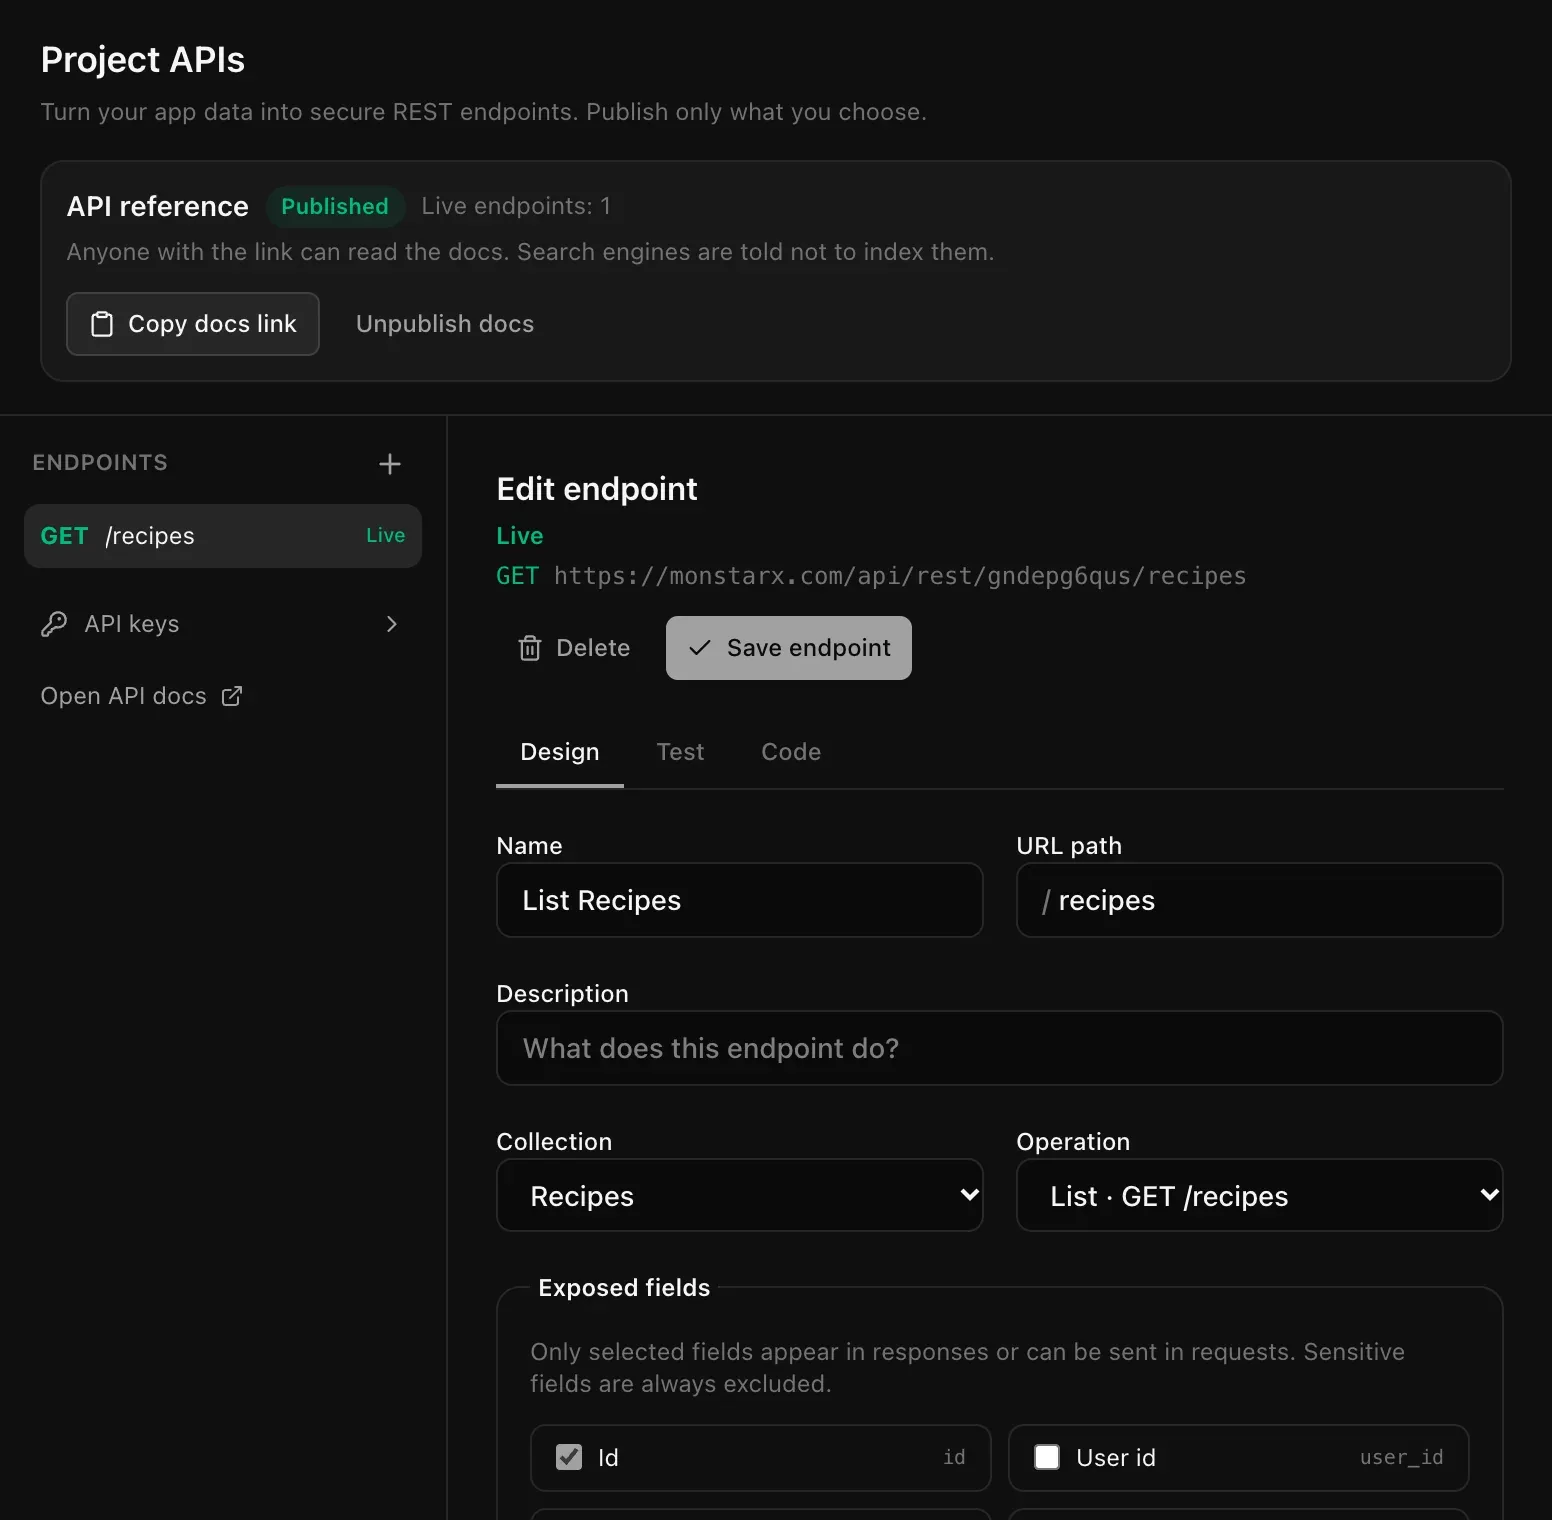
Task: Click the Exposed fields section title
Action: [624, 1288]
